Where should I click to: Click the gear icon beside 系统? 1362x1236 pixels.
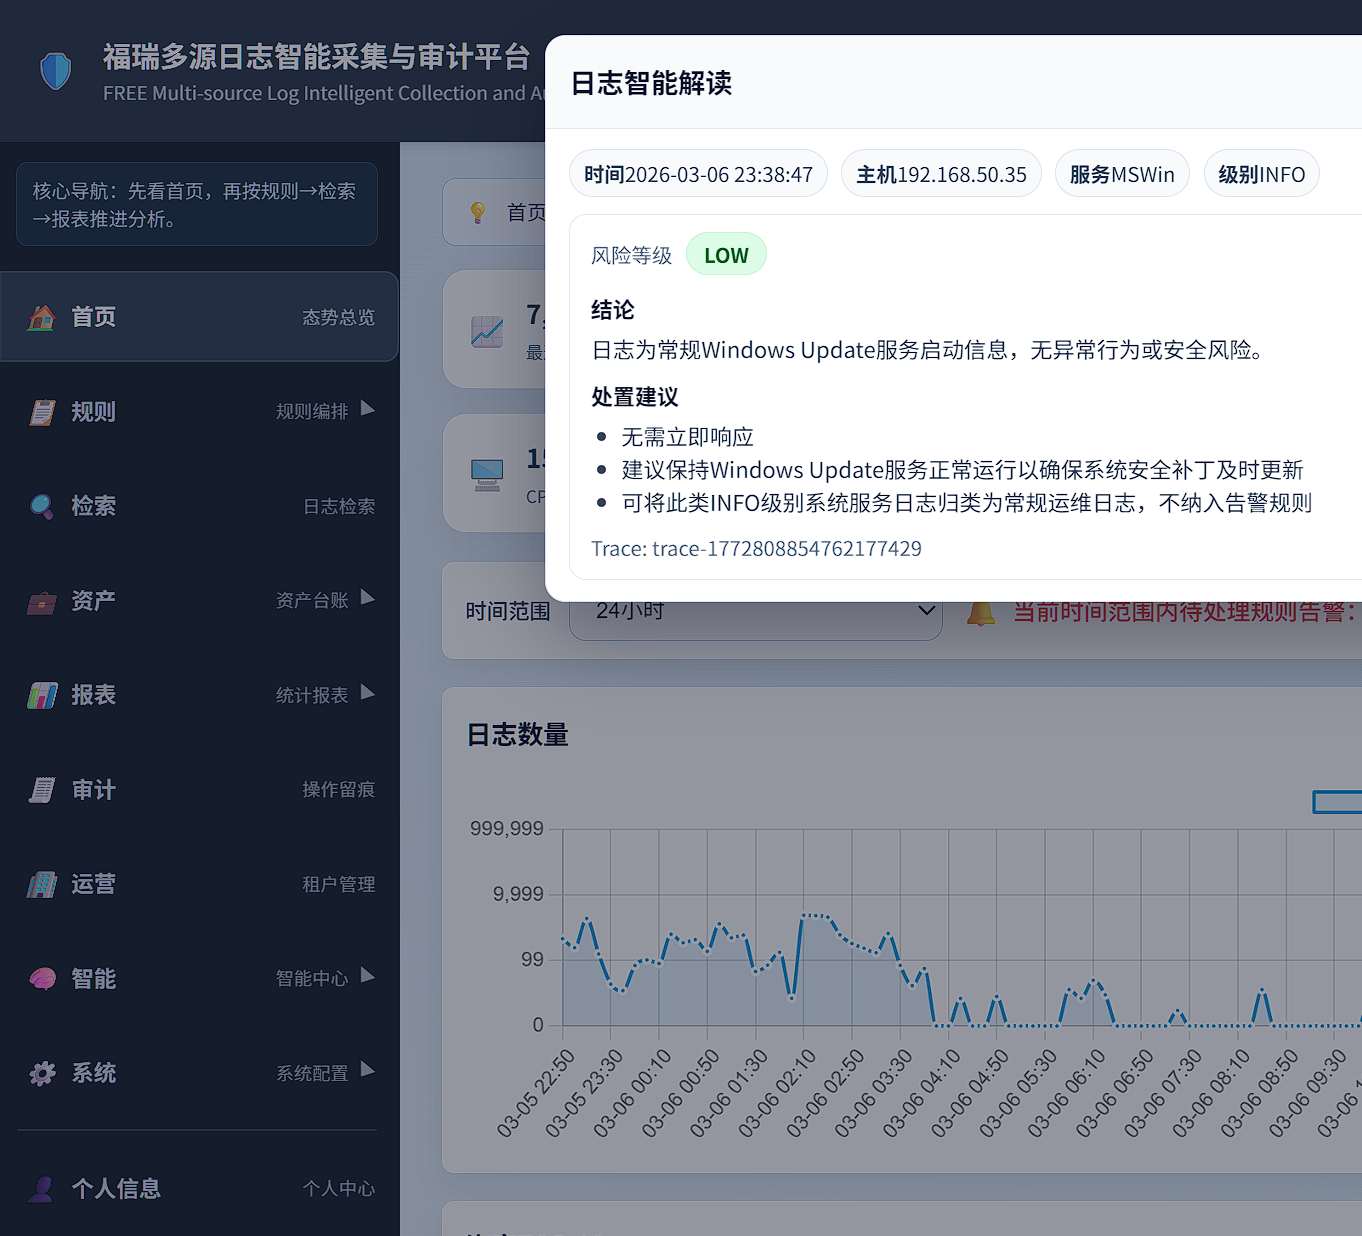coord(42,1074)
